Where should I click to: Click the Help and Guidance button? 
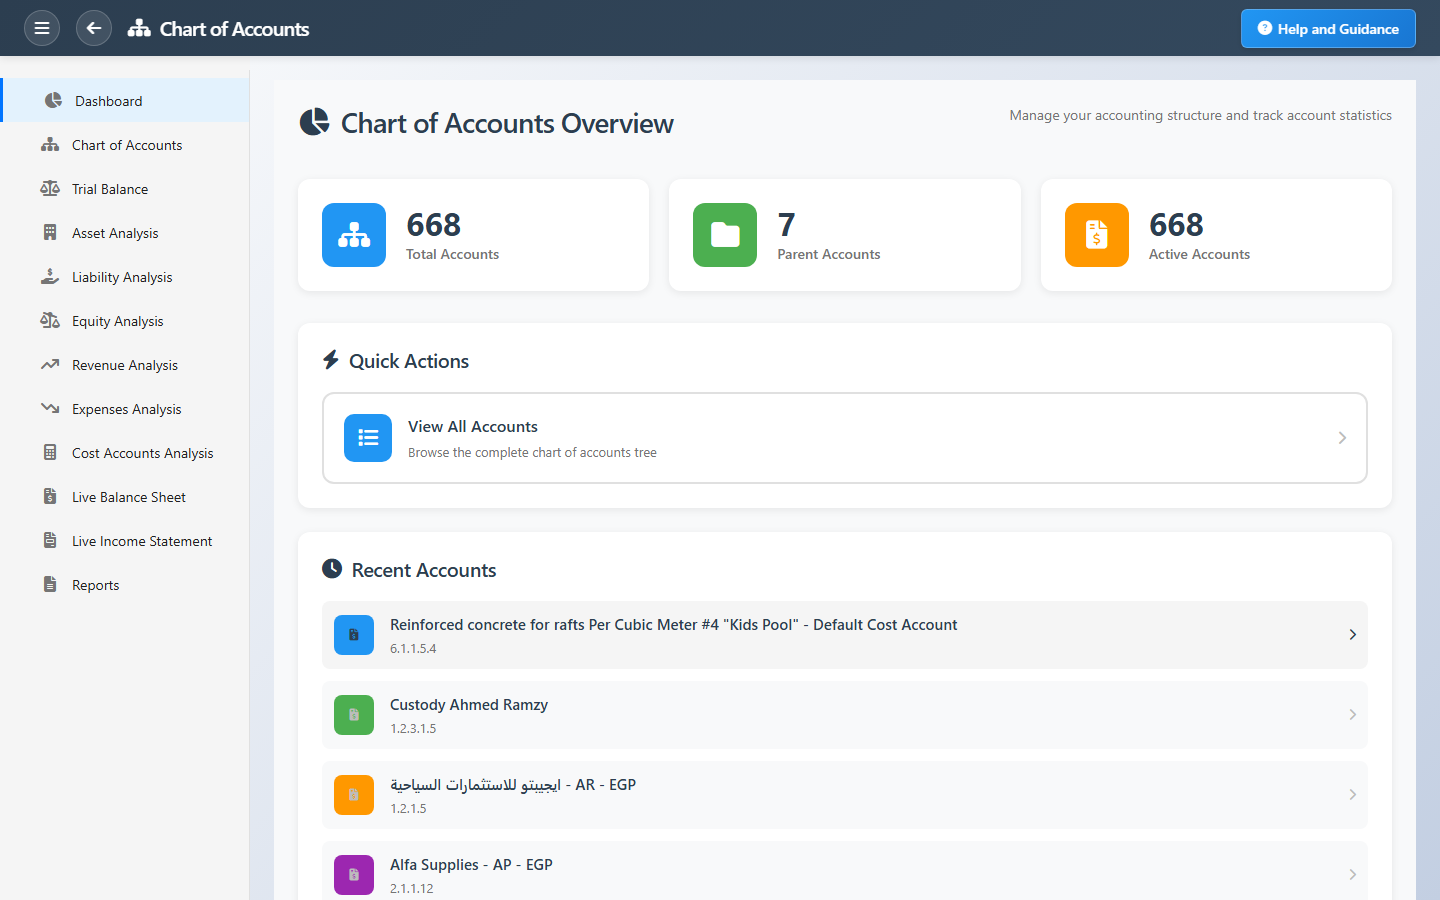pyautogui.click(x=1328, y=29)
